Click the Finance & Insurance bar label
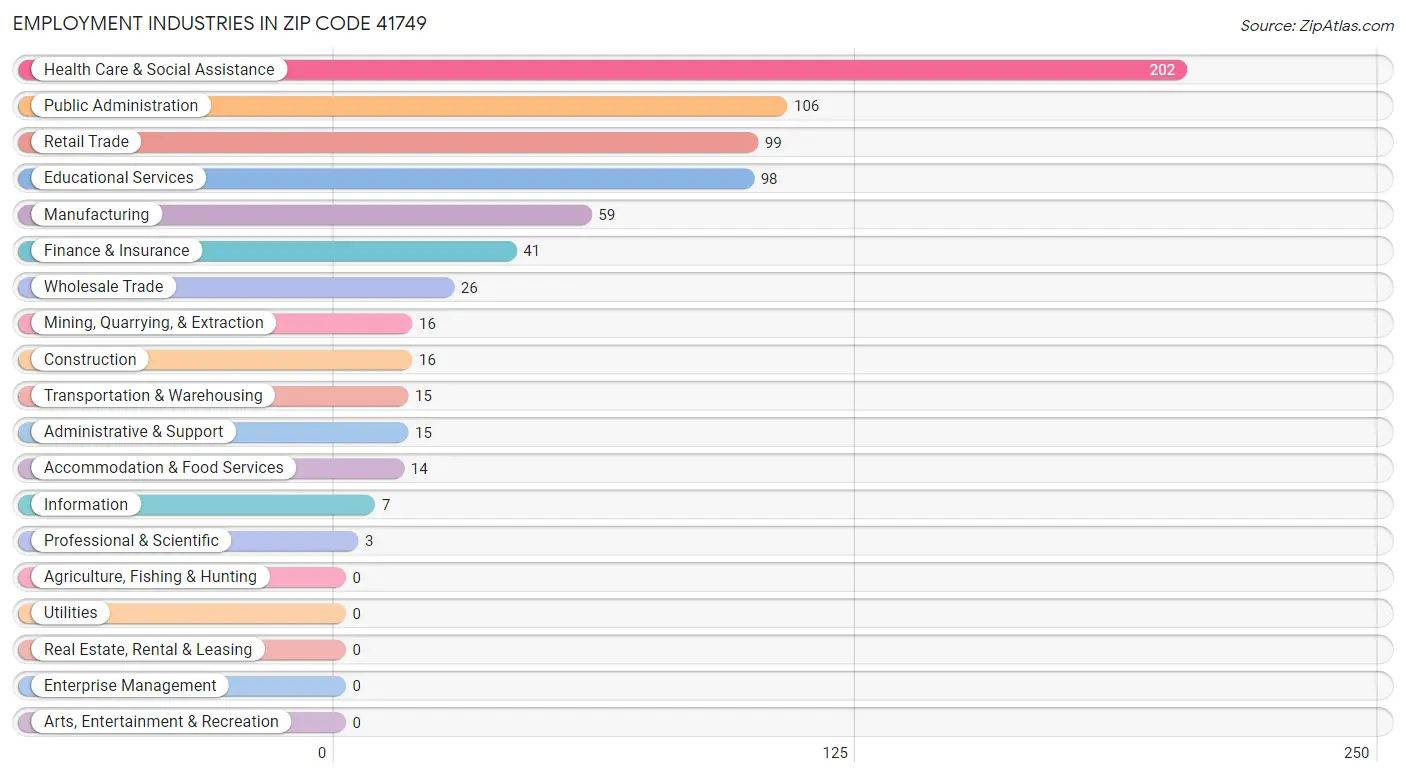The image size is (1406, 777). coord(116,250)
